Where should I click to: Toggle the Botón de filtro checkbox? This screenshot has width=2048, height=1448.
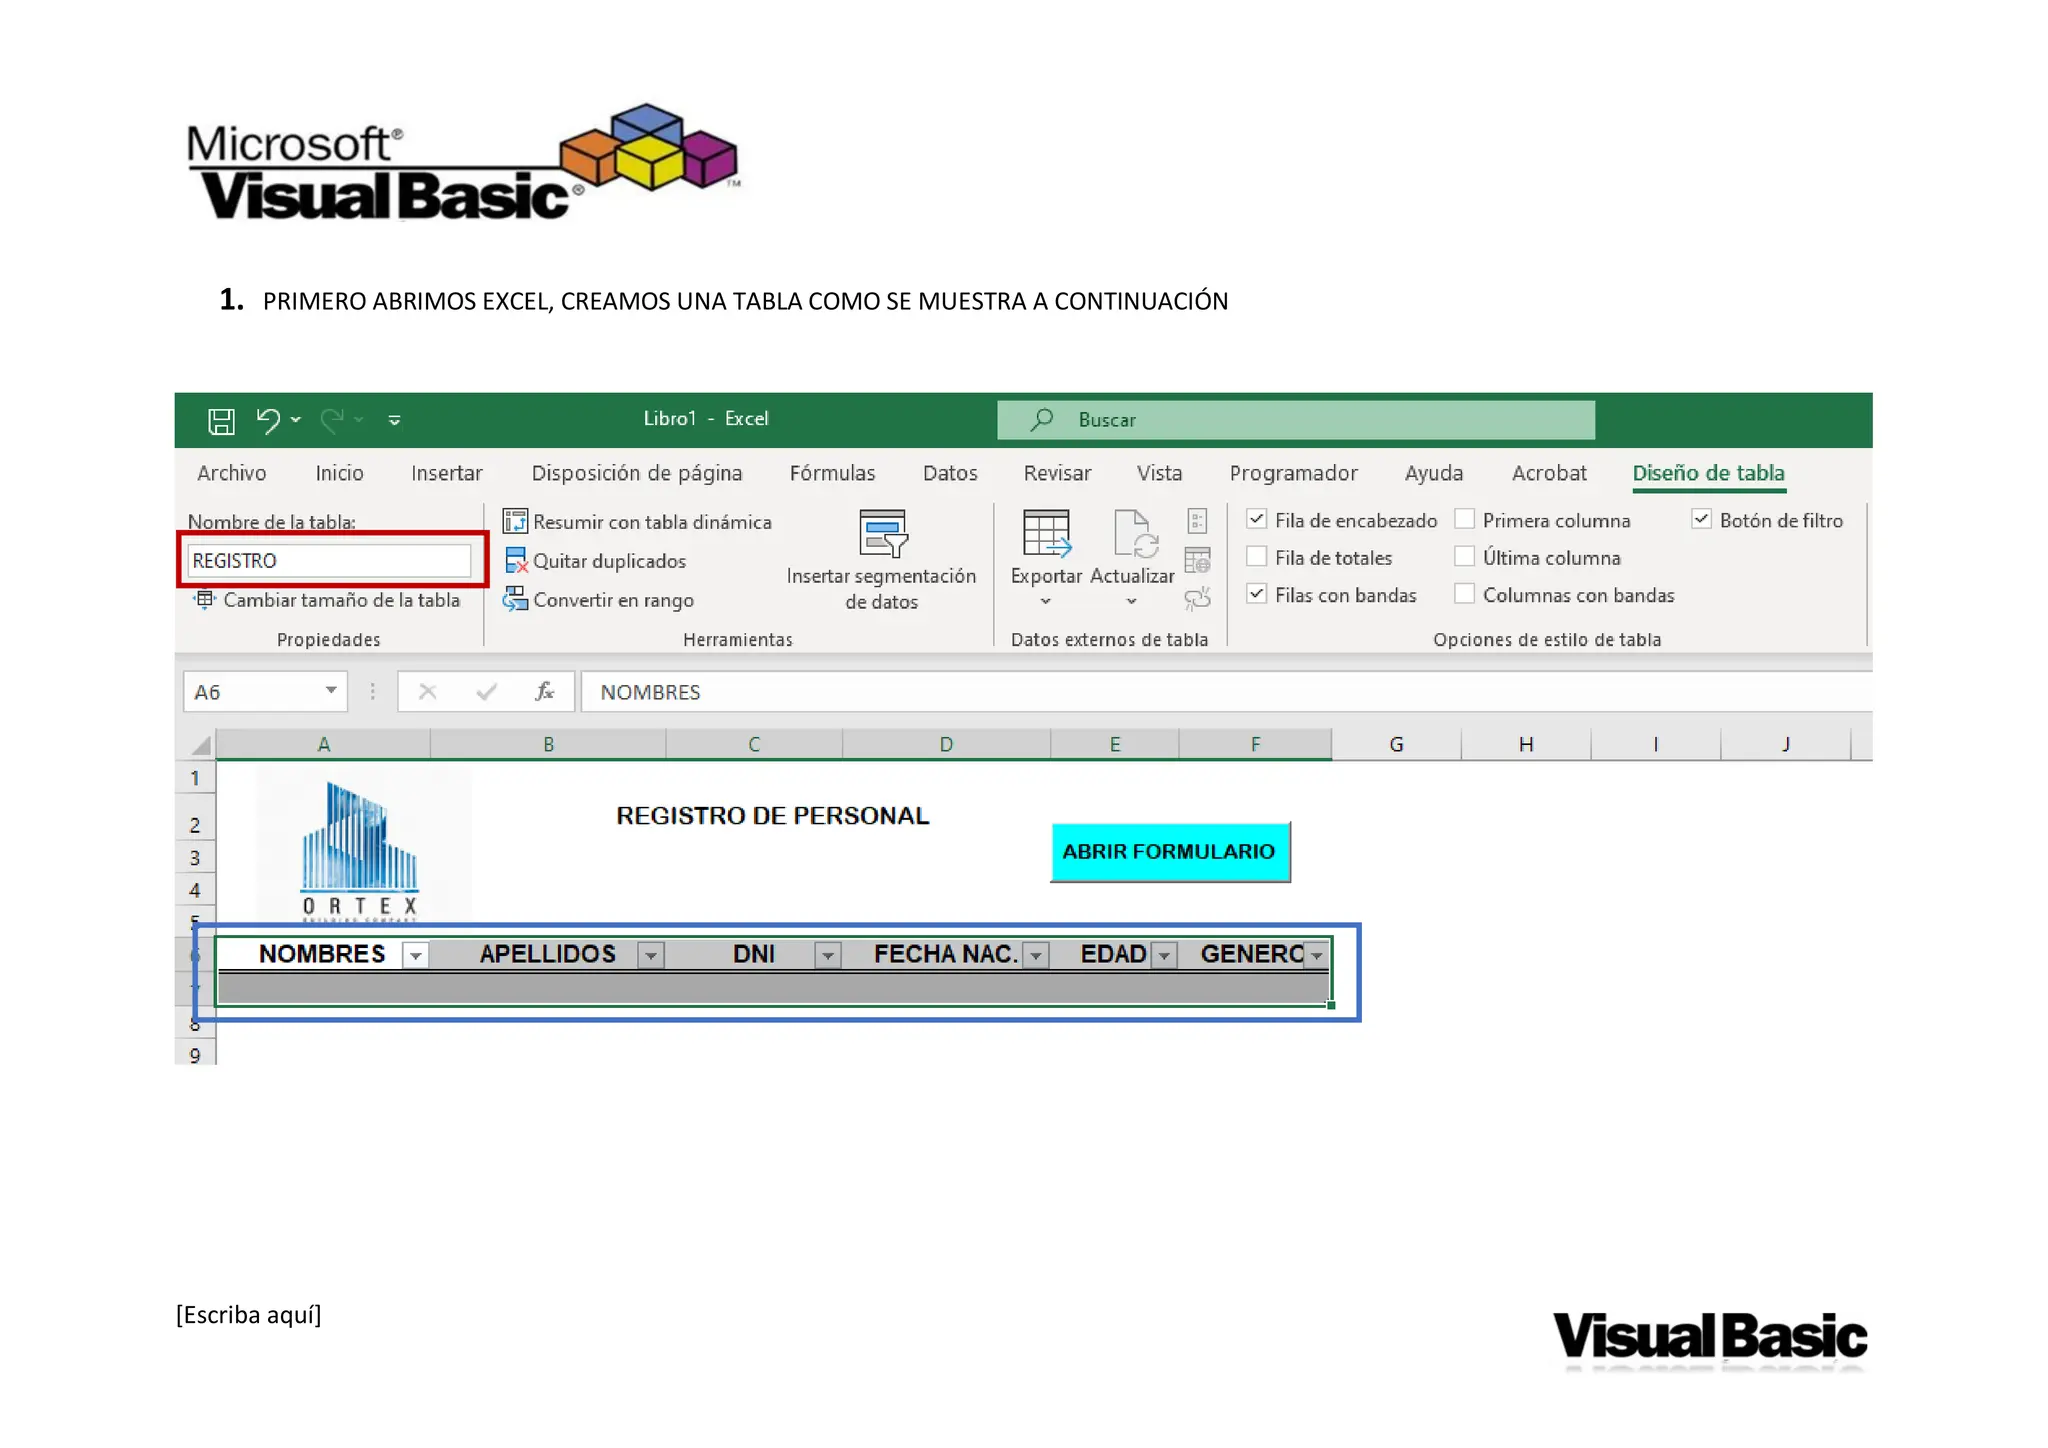point(1701,519)
